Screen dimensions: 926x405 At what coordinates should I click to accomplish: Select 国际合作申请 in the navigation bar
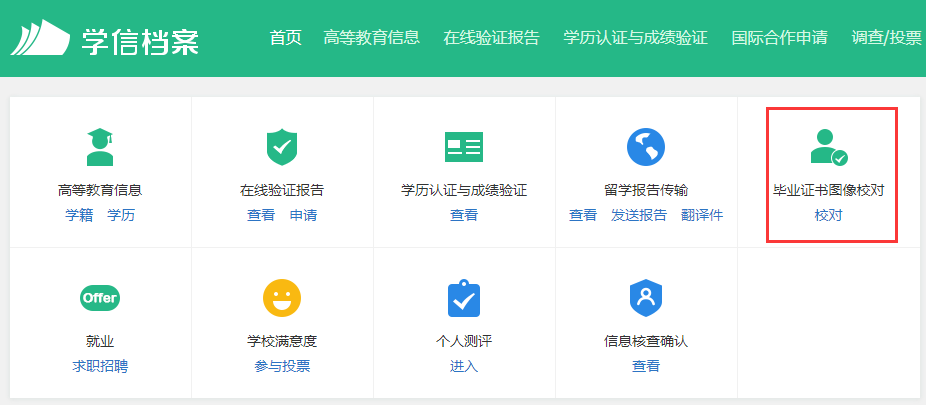(779, 38)
